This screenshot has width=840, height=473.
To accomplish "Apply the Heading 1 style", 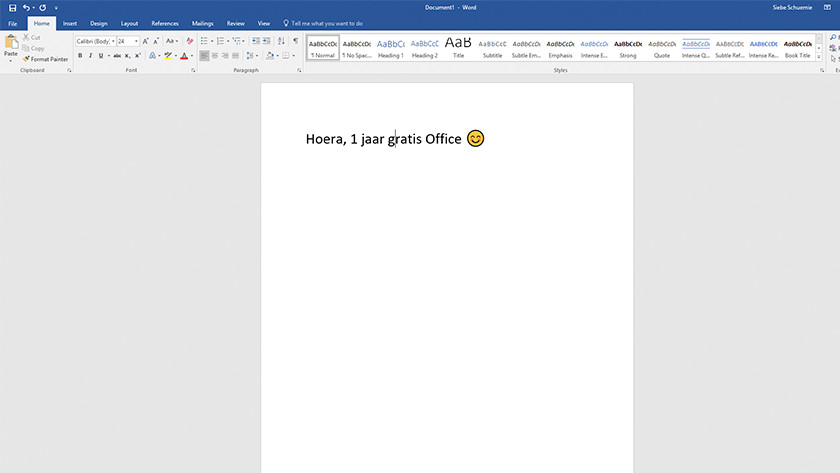I will (x=390, y=48).
